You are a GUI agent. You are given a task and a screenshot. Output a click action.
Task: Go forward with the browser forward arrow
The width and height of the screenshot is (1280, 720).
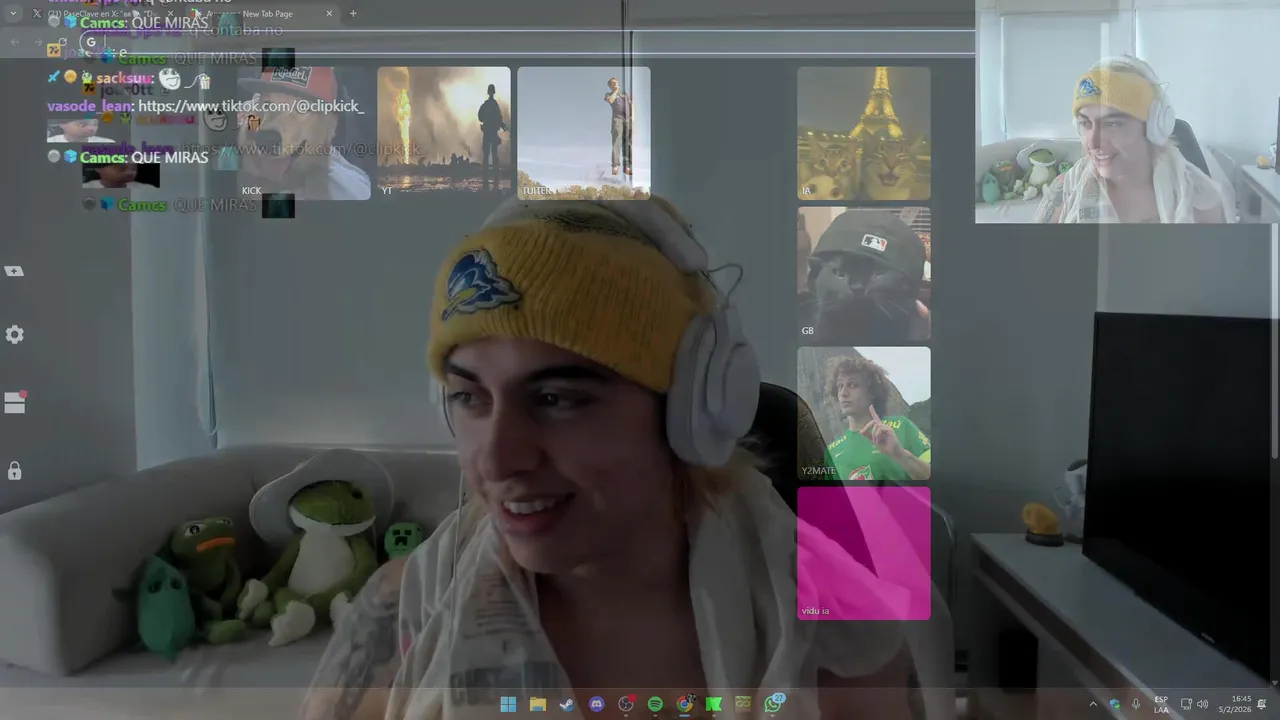[39, 42]
